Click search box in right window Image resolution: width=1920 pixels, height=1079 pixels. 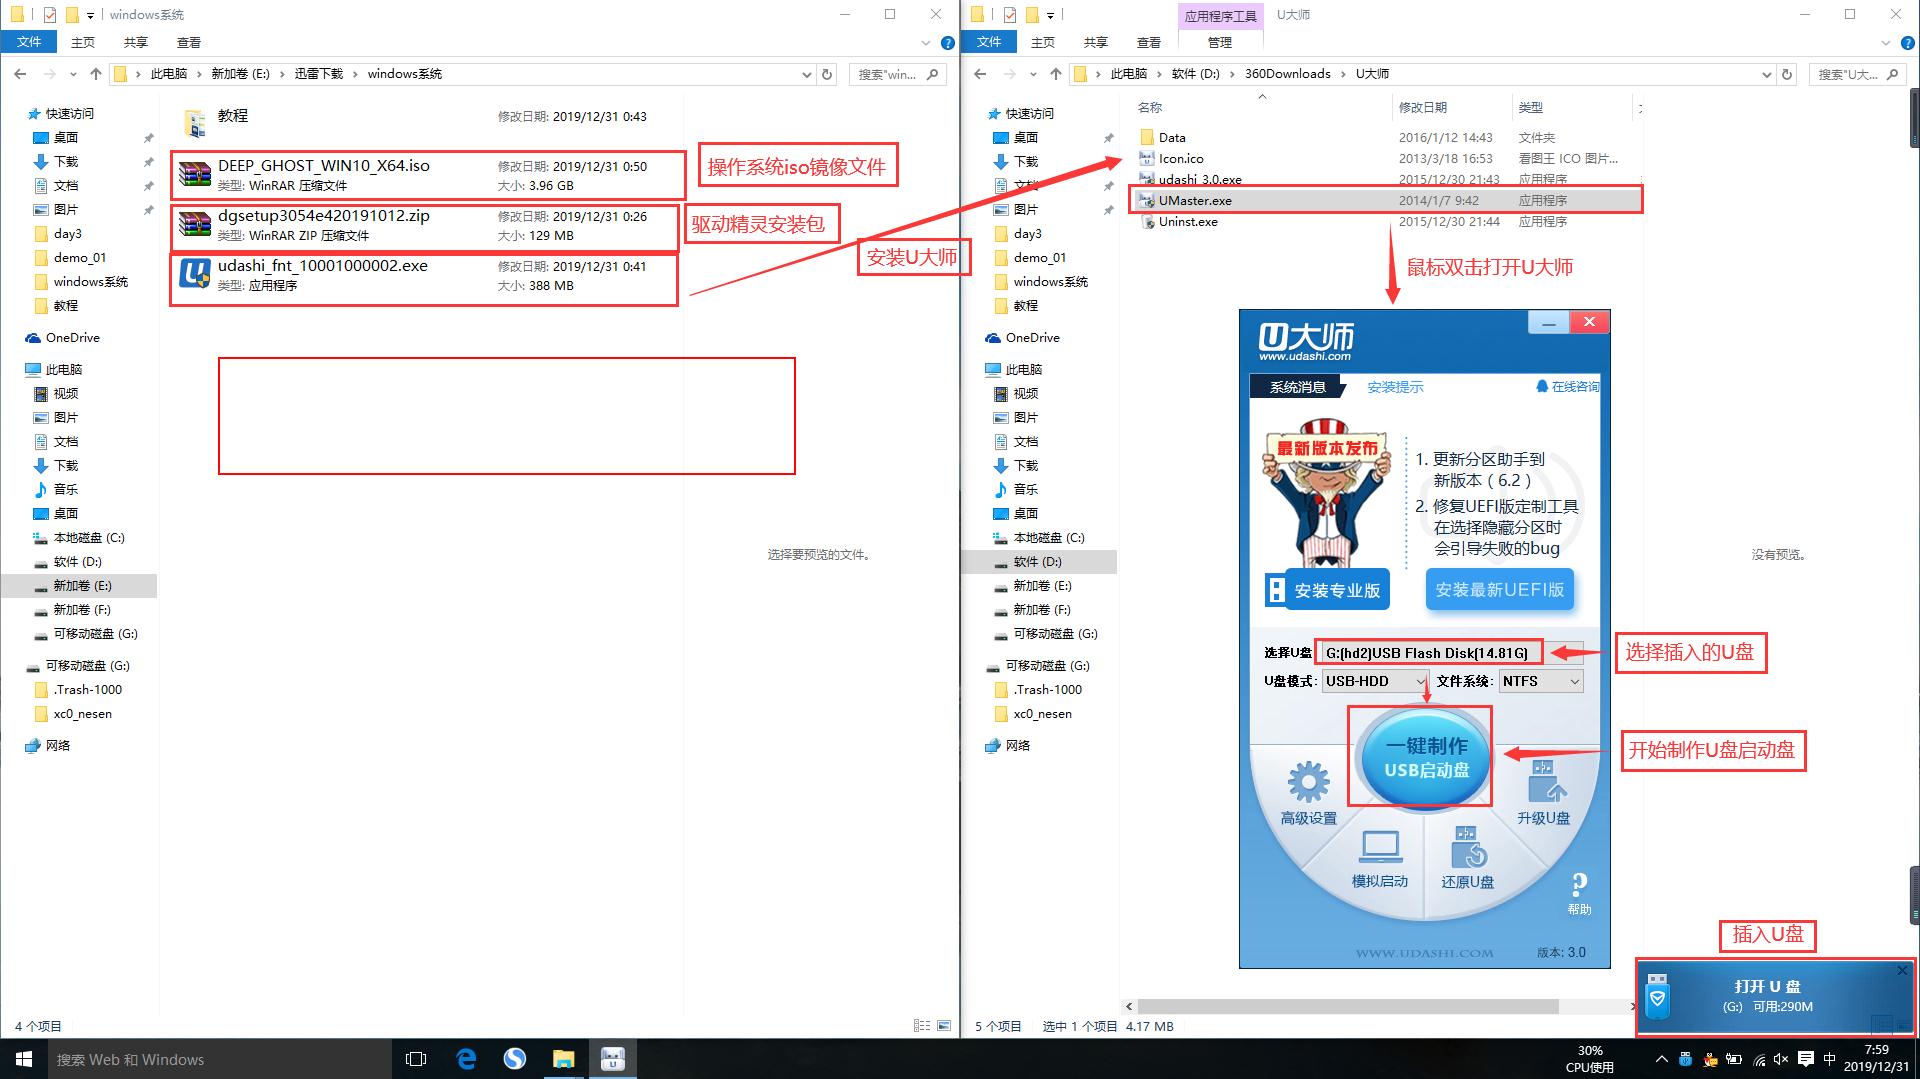(1858, 74)
